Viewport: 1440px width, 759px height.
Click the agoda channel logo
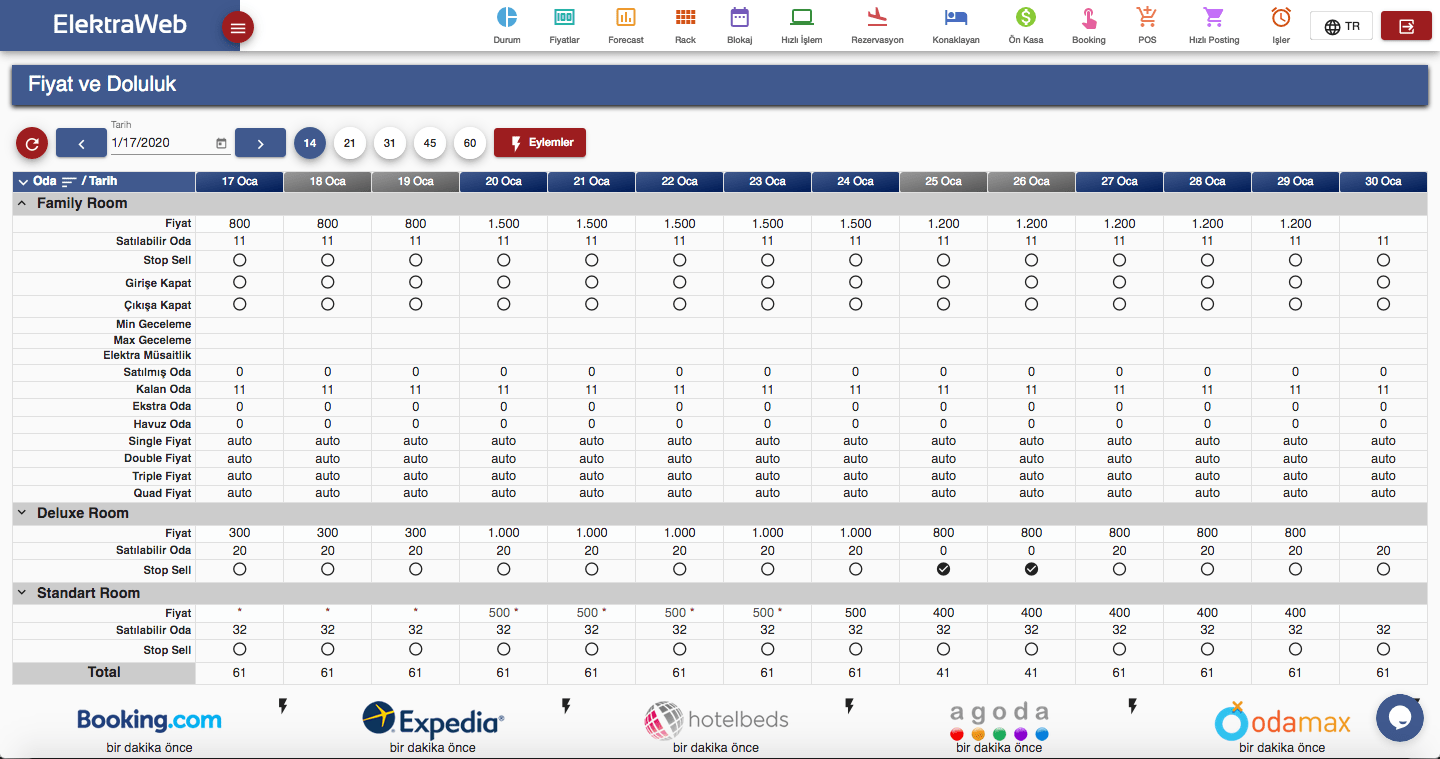[x=999, y=721]
